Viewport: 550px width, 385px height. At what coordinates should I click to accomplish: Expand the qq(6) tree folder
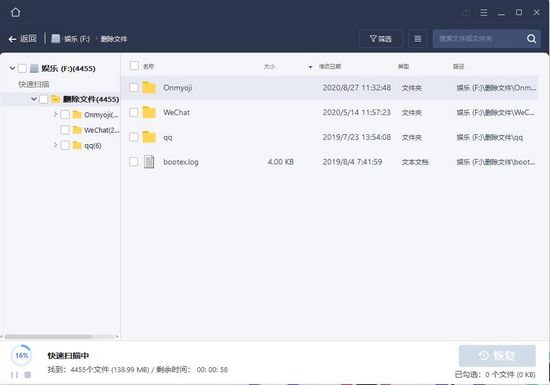[55, 145]
